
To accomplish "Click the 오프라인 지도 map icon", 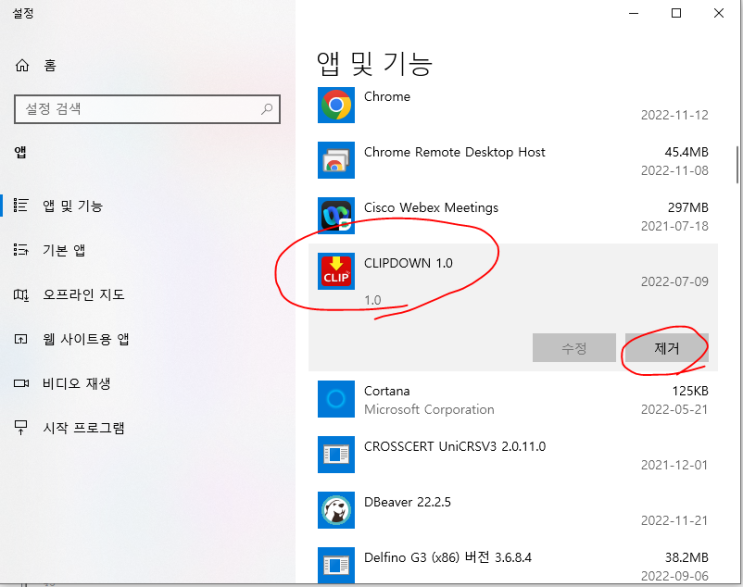I will click(x=21, y=295).
